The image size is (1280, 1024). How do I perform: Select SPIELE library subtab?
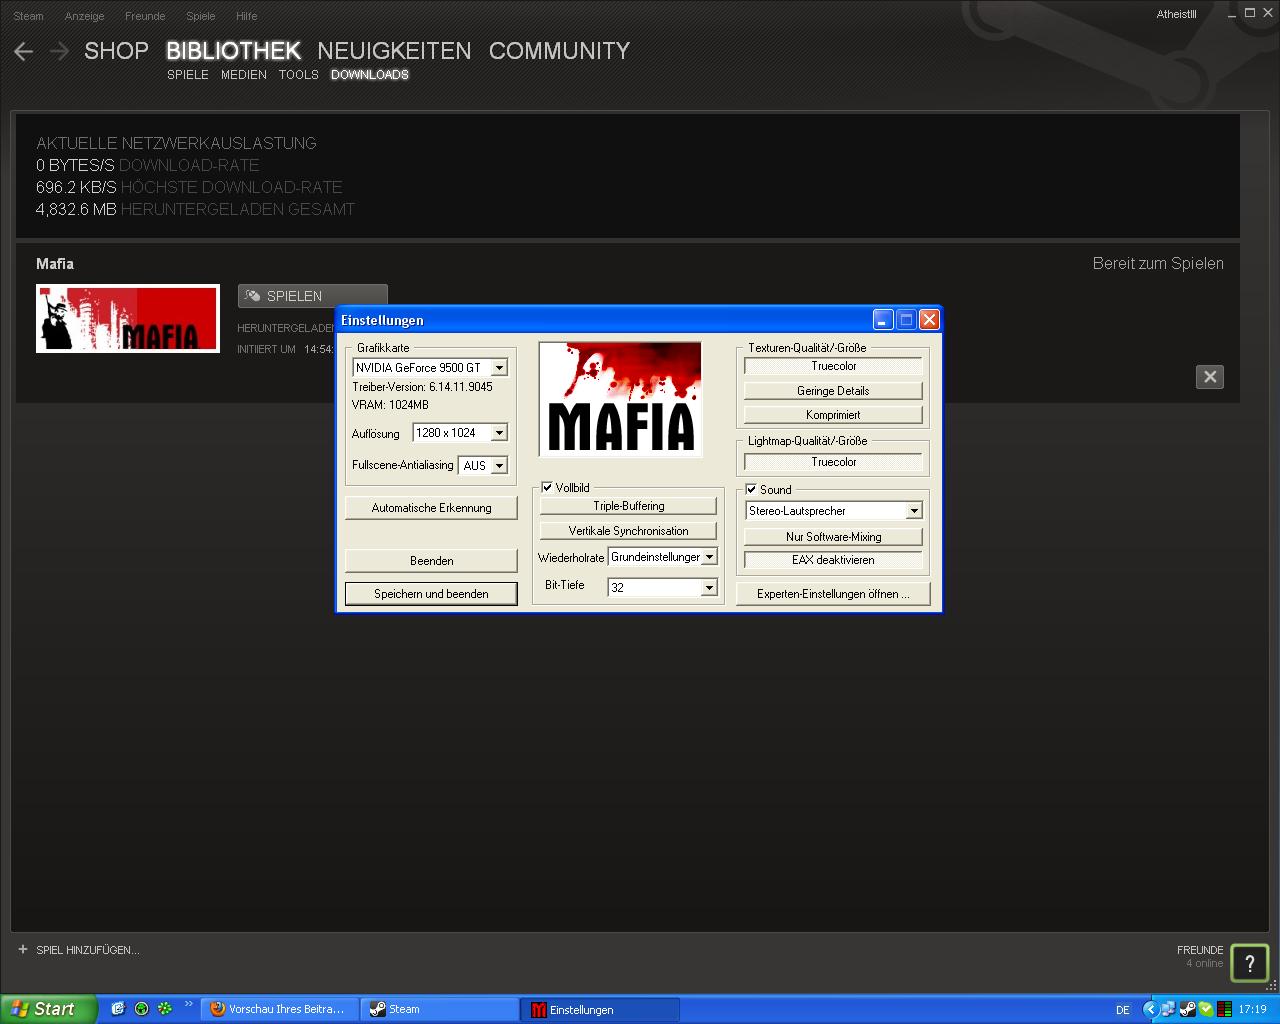188,75
